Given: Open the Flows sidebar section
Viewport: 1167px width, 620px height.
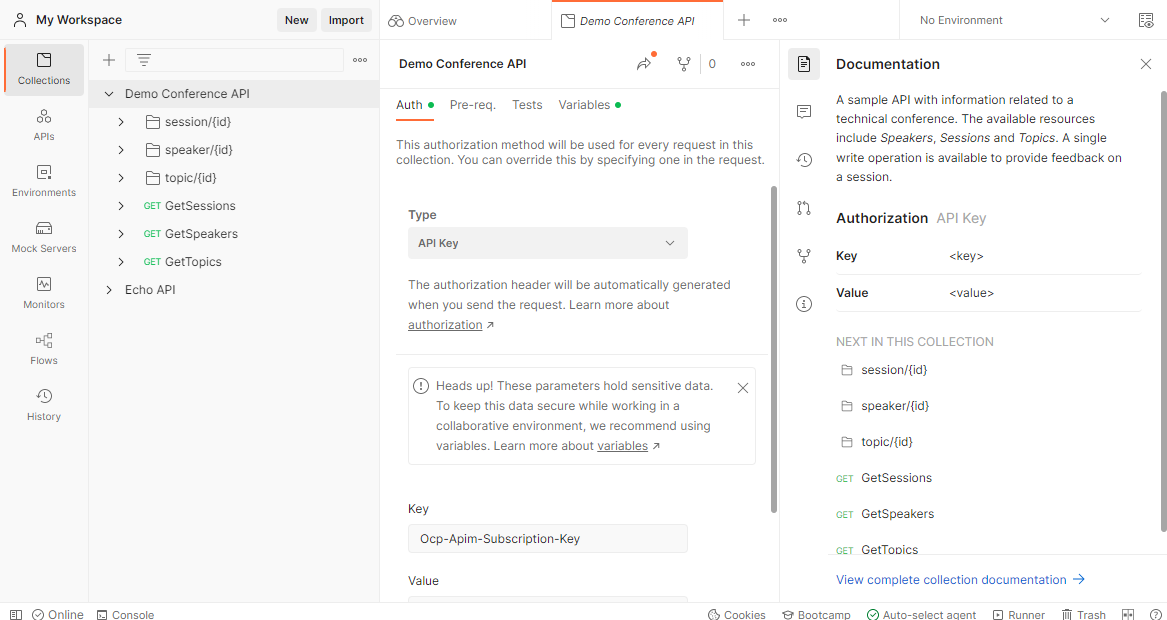Looking at the screenshot, I should pyautogui.click(x=44, y=349).
